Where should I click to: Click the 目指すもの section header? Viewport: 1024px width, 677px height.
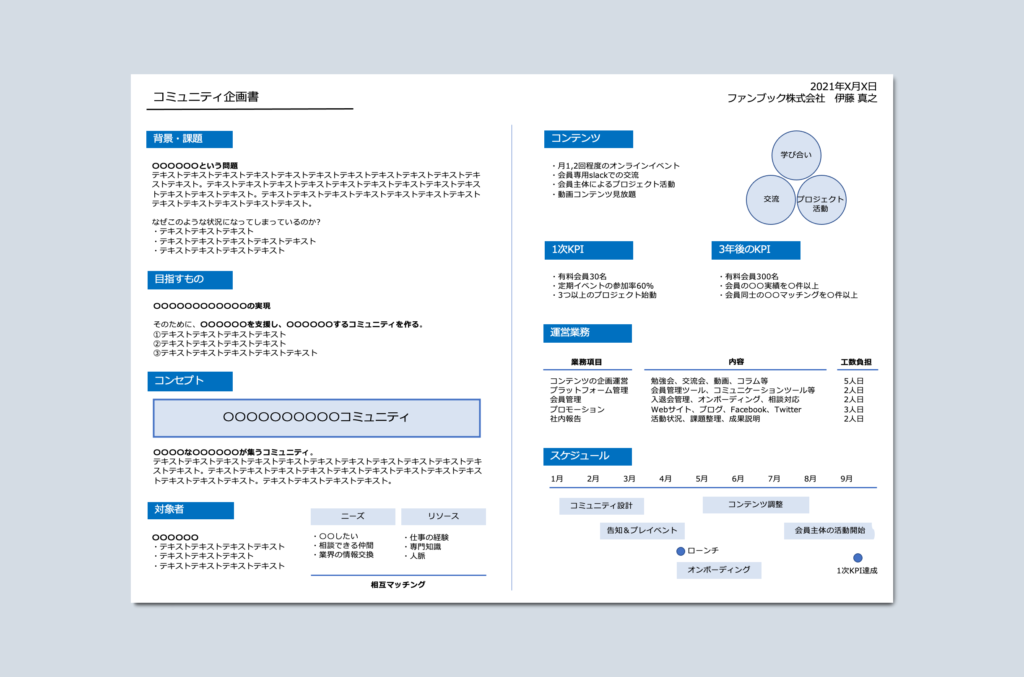[x=190, y=279]
